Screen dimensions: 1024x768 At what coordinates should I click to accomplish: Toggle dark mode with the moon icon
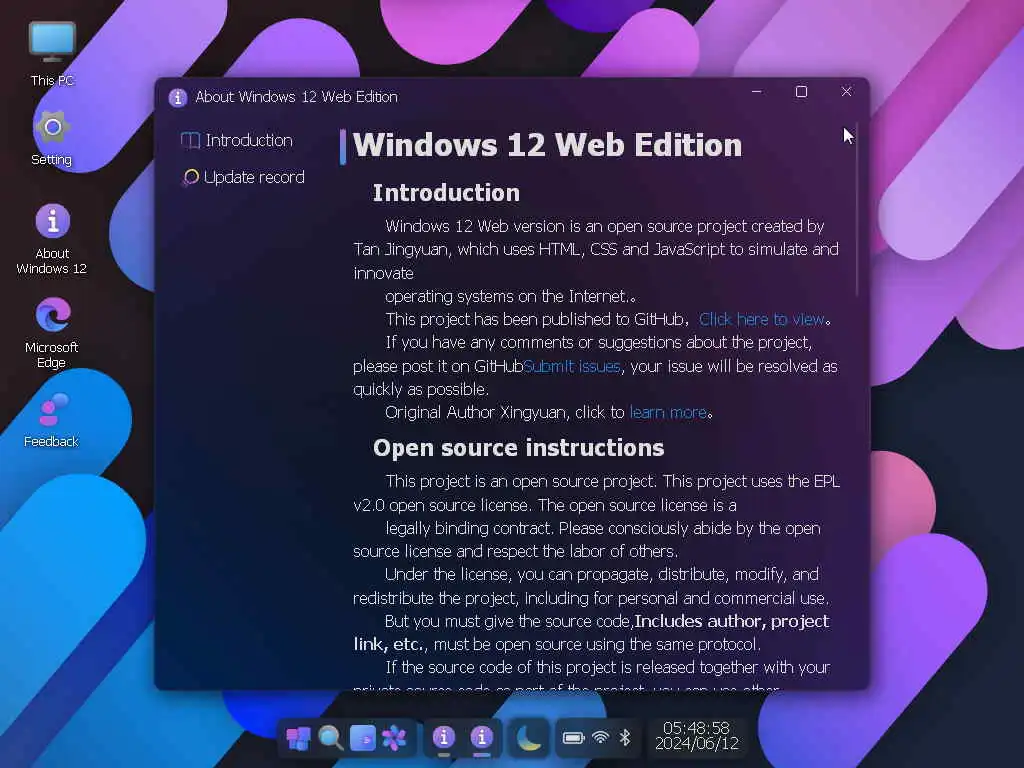[x=528, y=738]
